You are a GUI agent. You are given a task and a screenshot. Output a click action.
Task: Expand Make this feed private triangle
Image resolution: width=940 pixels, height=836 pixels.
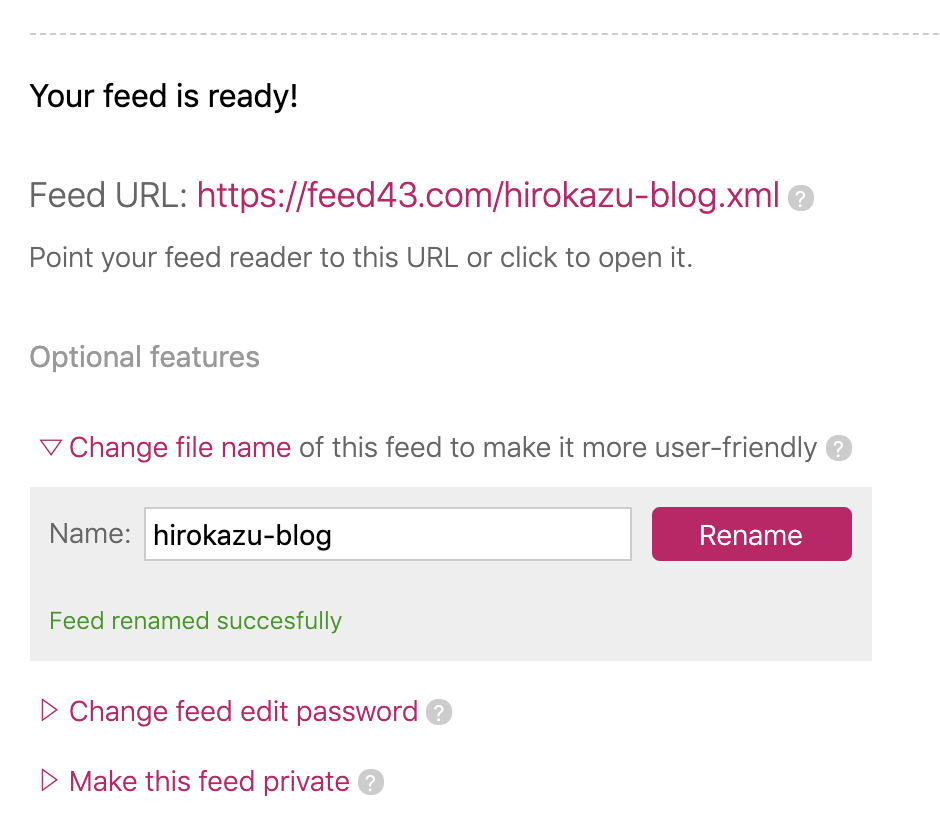pos(49,781)
